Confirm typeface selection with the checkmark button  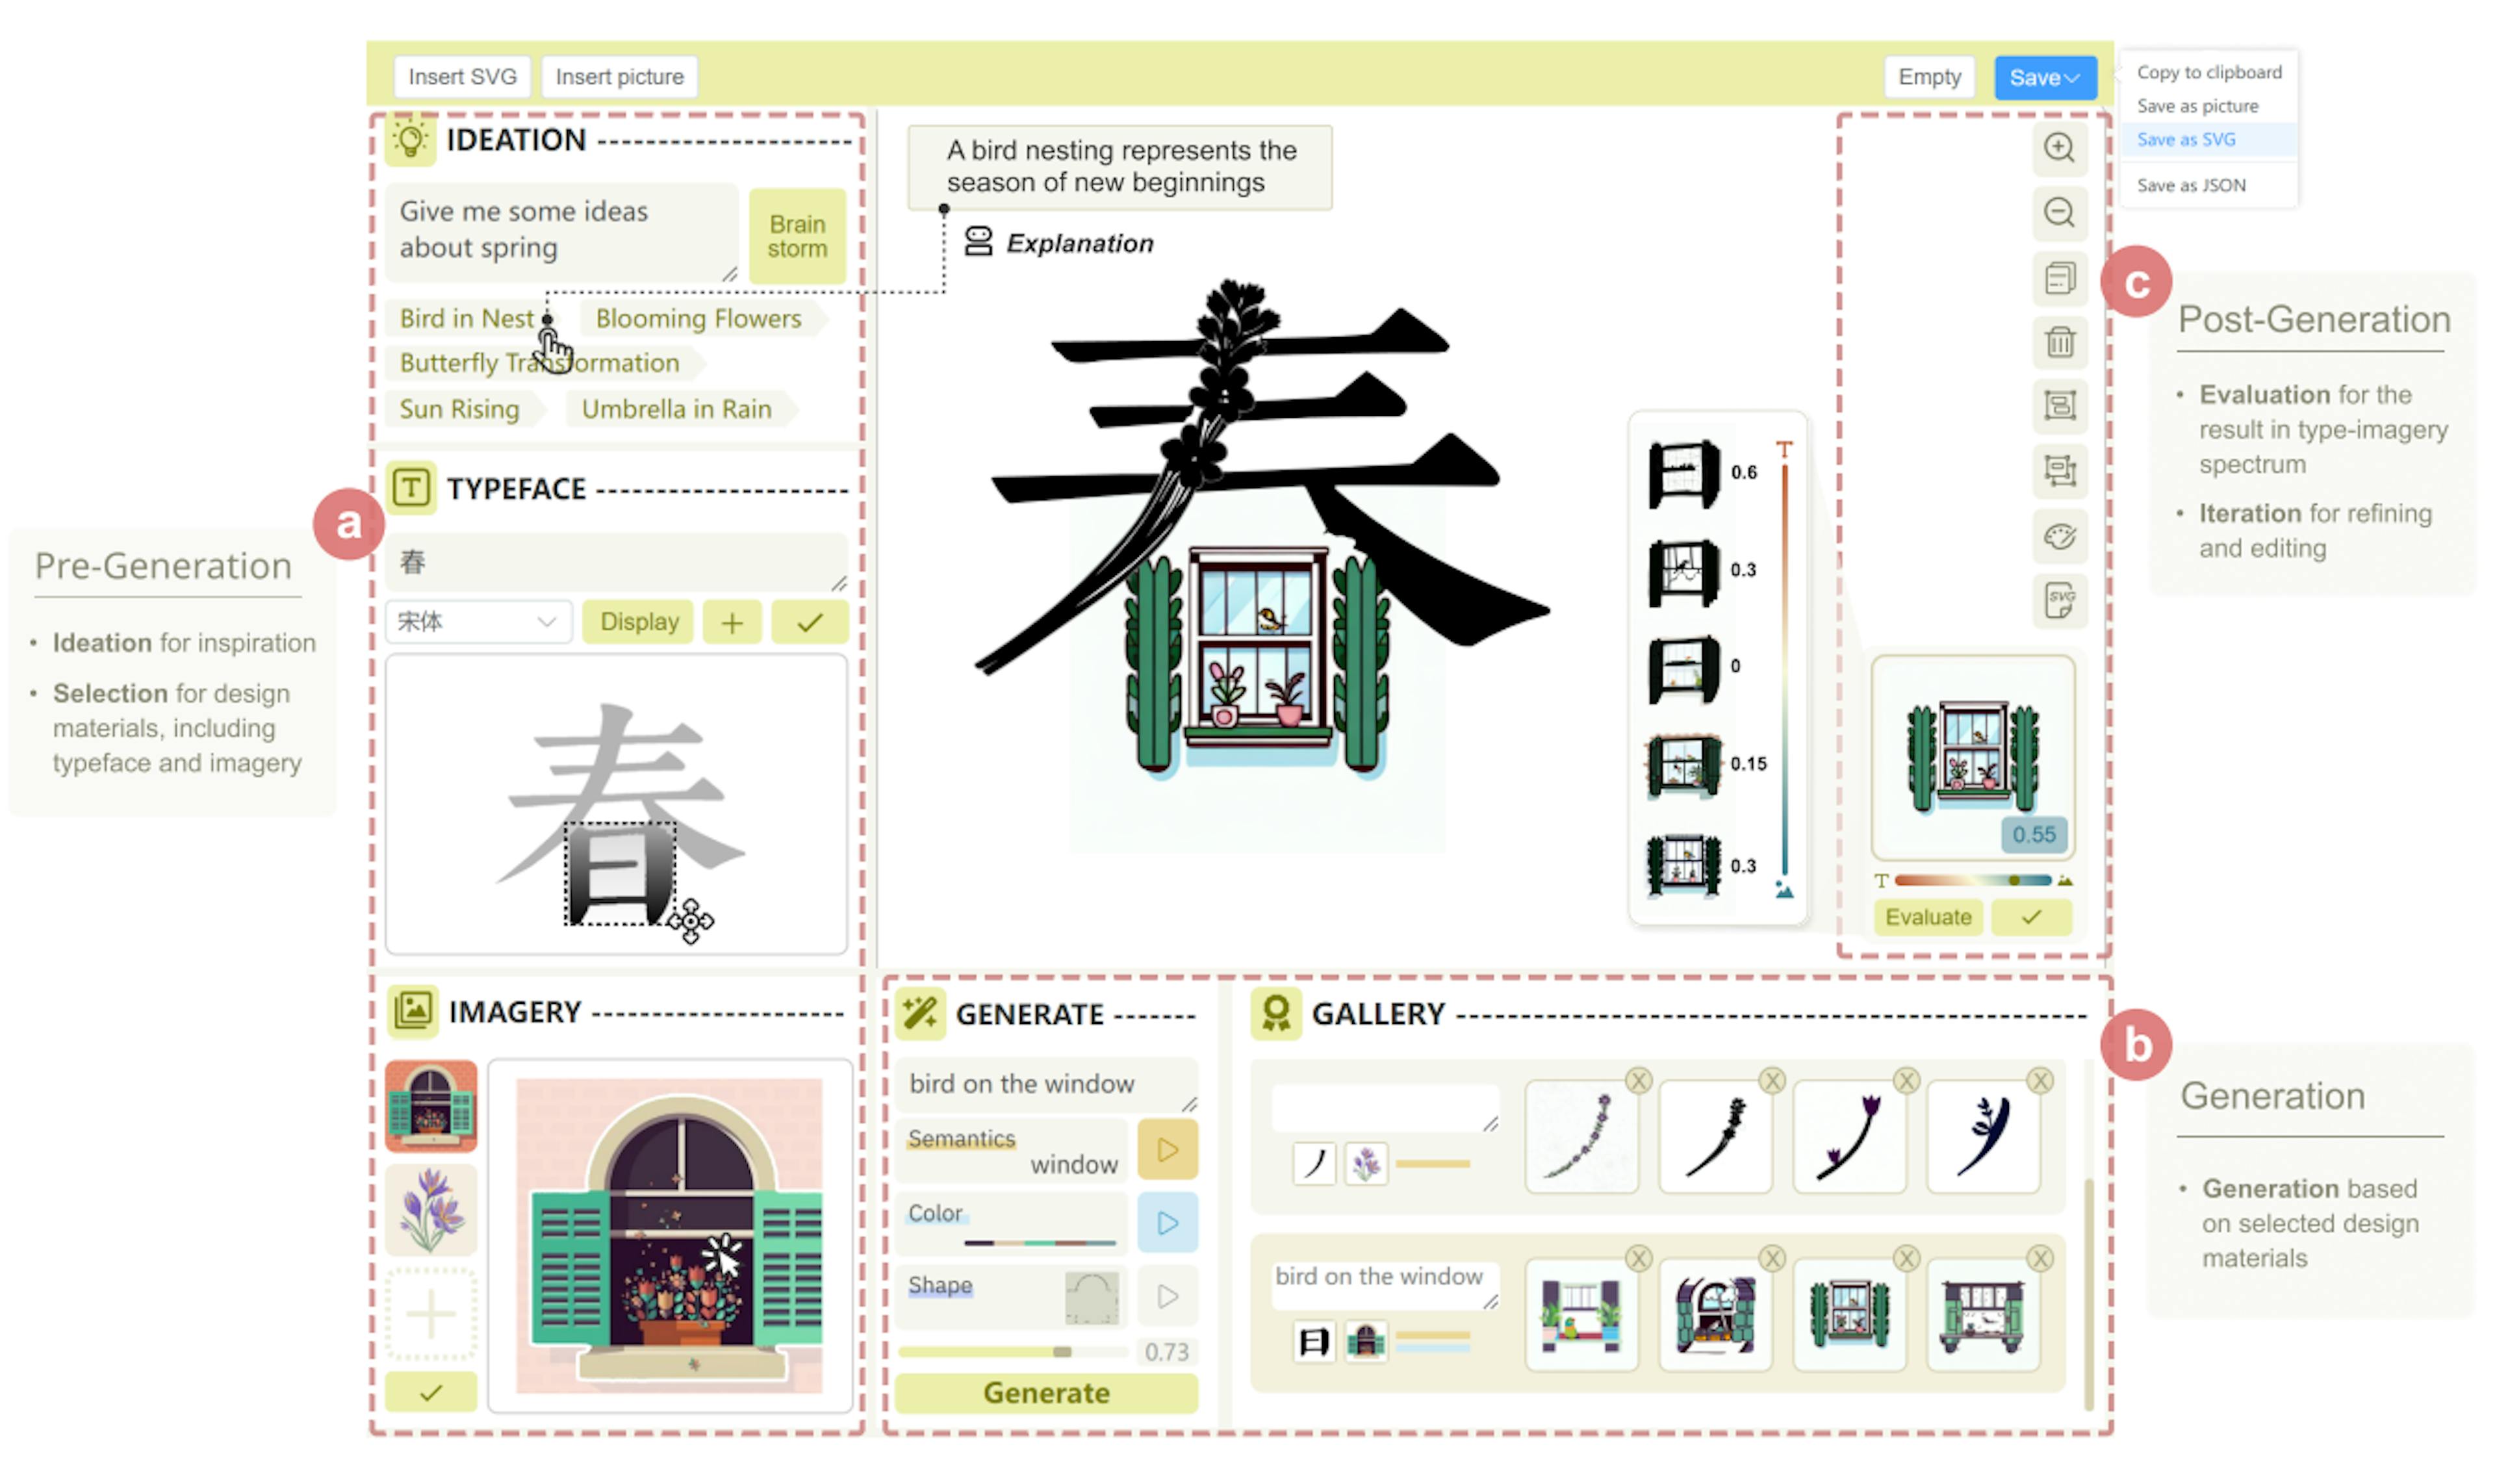point(810,621)
